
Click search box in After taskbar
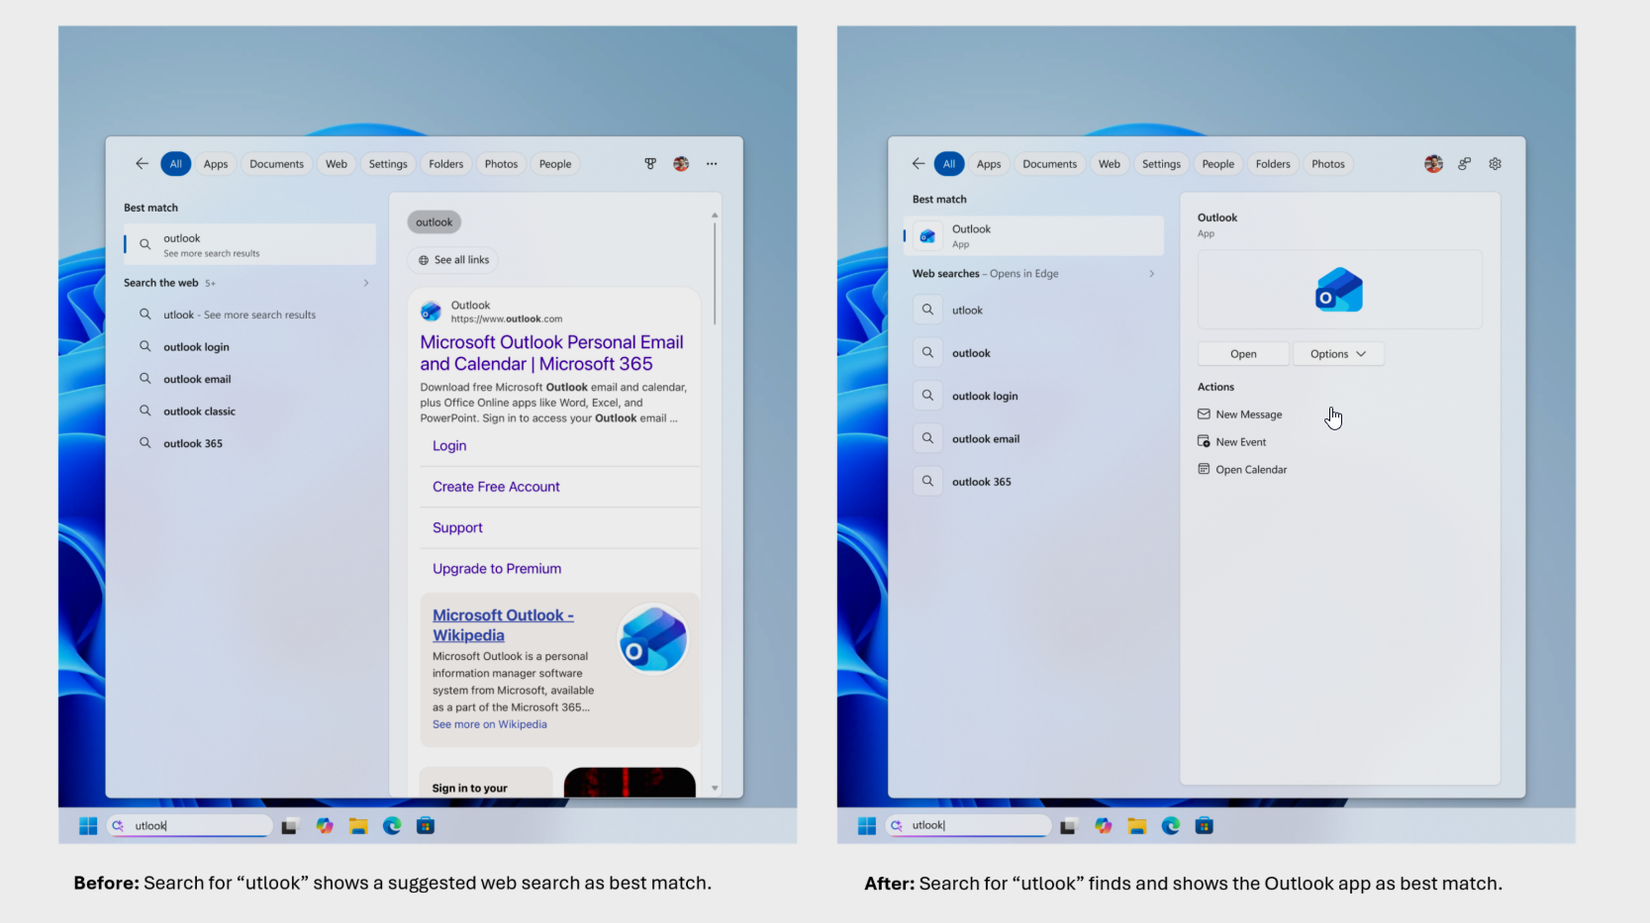[x=969, y=826]
